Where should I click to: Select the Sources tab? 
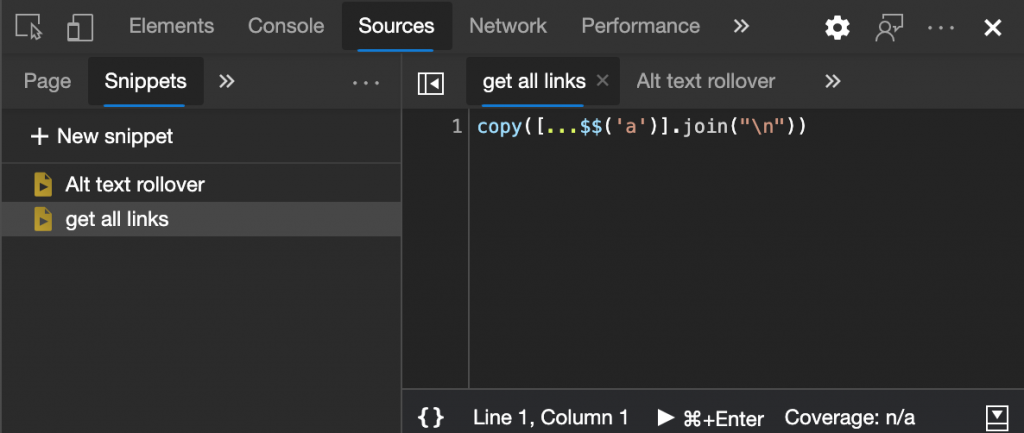396,26
